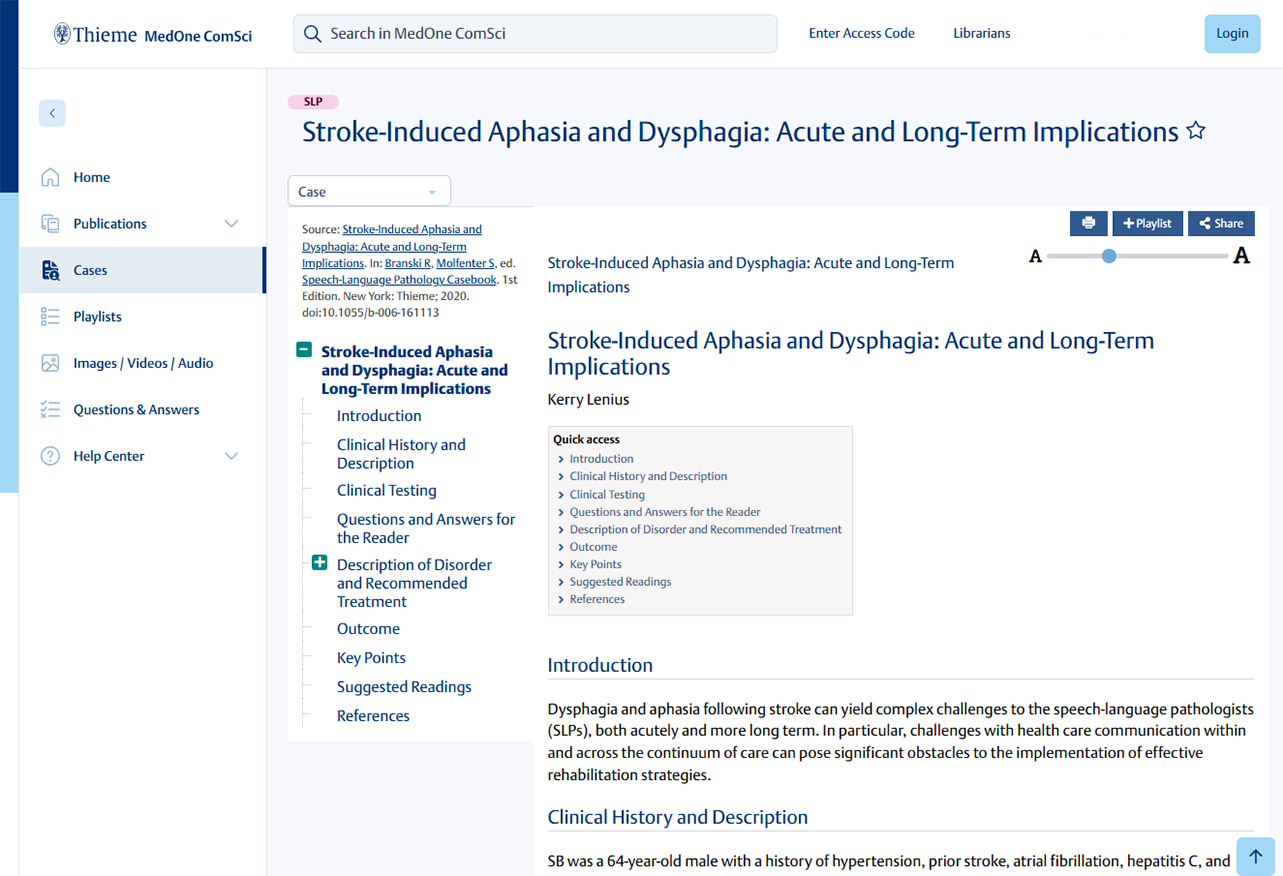Click the Playlists sidebar icon
The width and height of the screenshot is (1283, 876).
pos(50,316)
